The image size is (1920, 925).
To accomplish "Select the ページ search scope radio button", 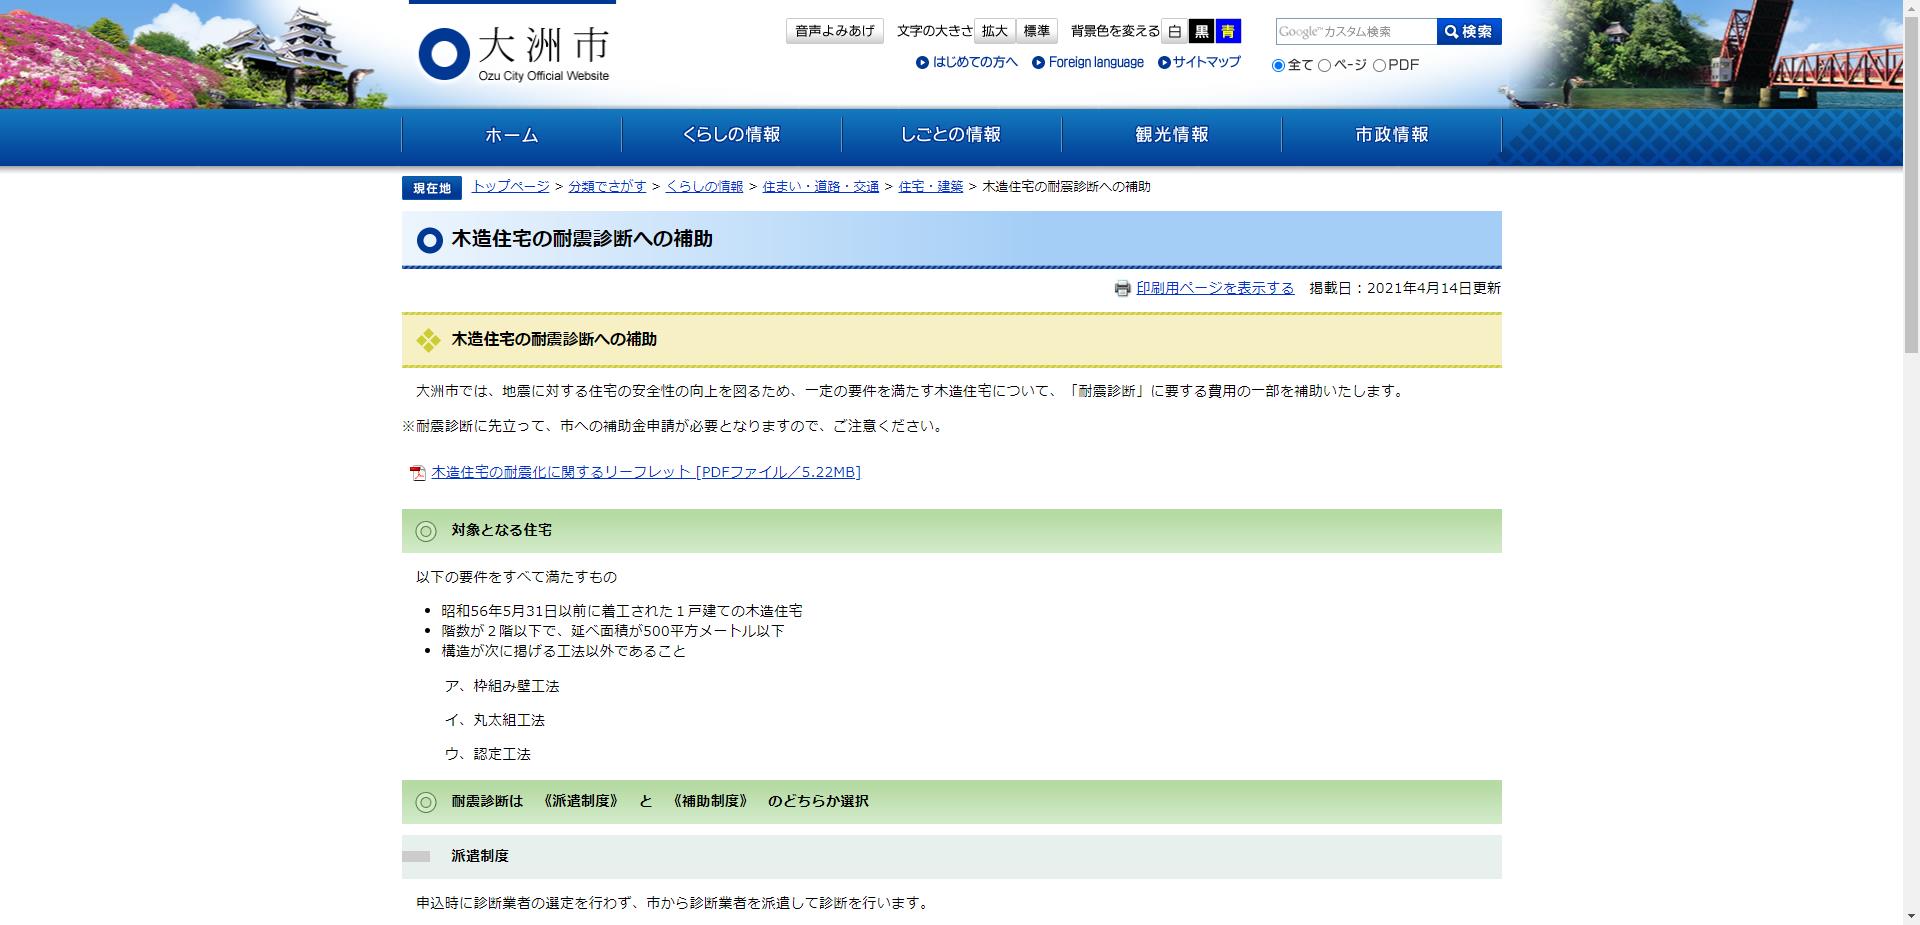I will pyautogui.click(x=1323, y=65).
